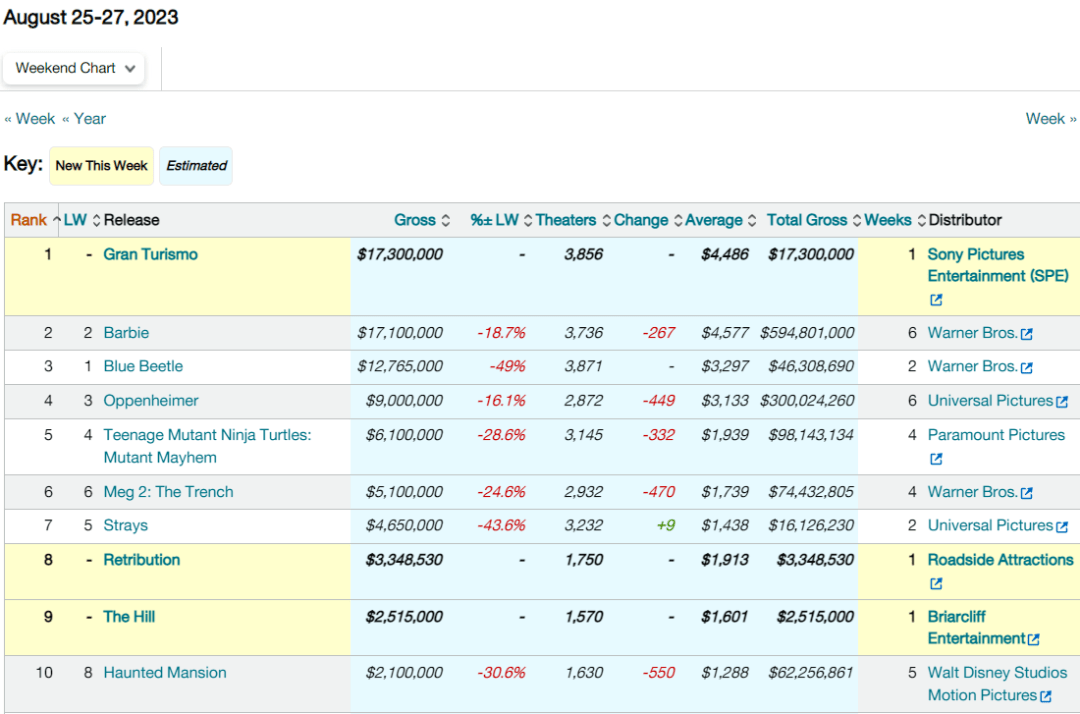Go to previous week link
1080x714 pixels.
tap(30, 118)
